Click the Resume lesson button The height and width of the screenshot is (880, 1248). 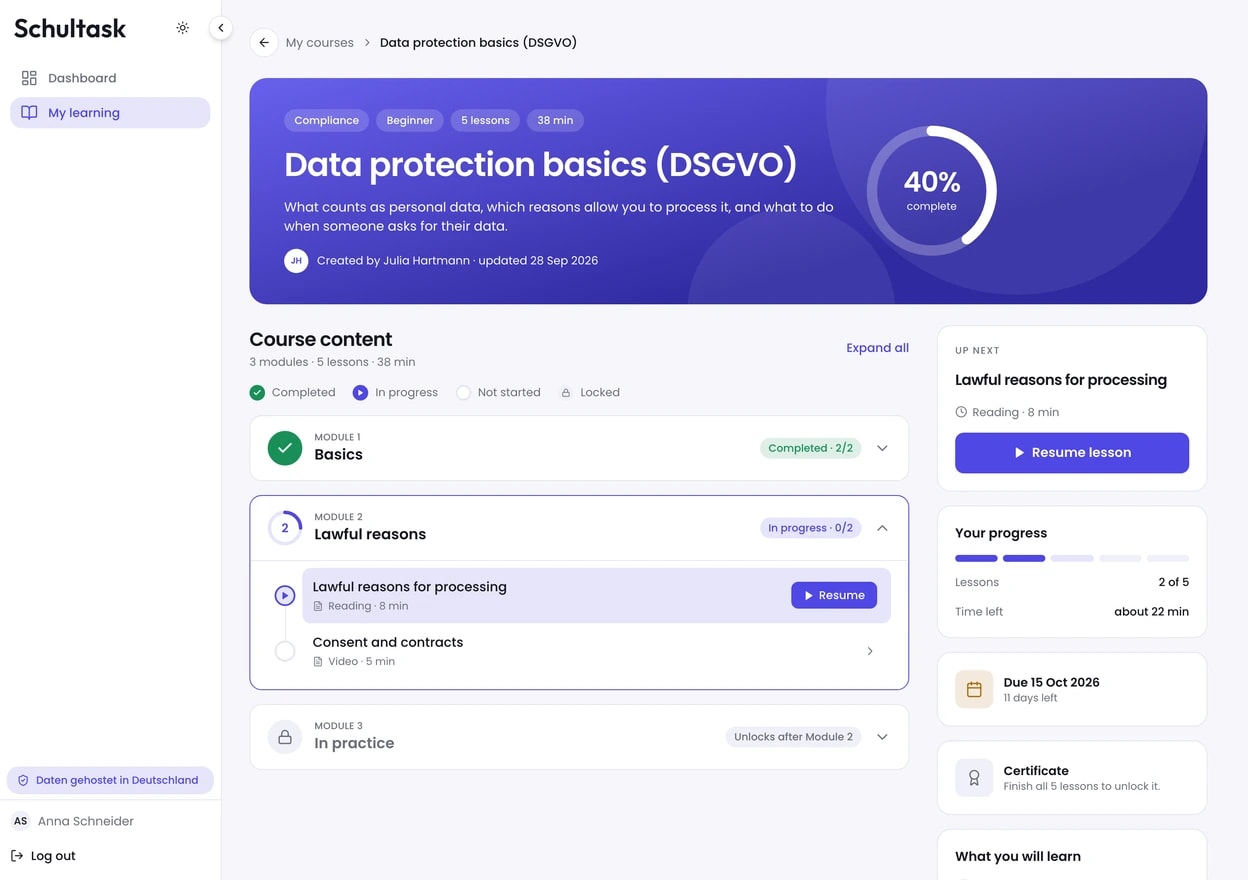pyautogui.click(x=1072, y=453)
